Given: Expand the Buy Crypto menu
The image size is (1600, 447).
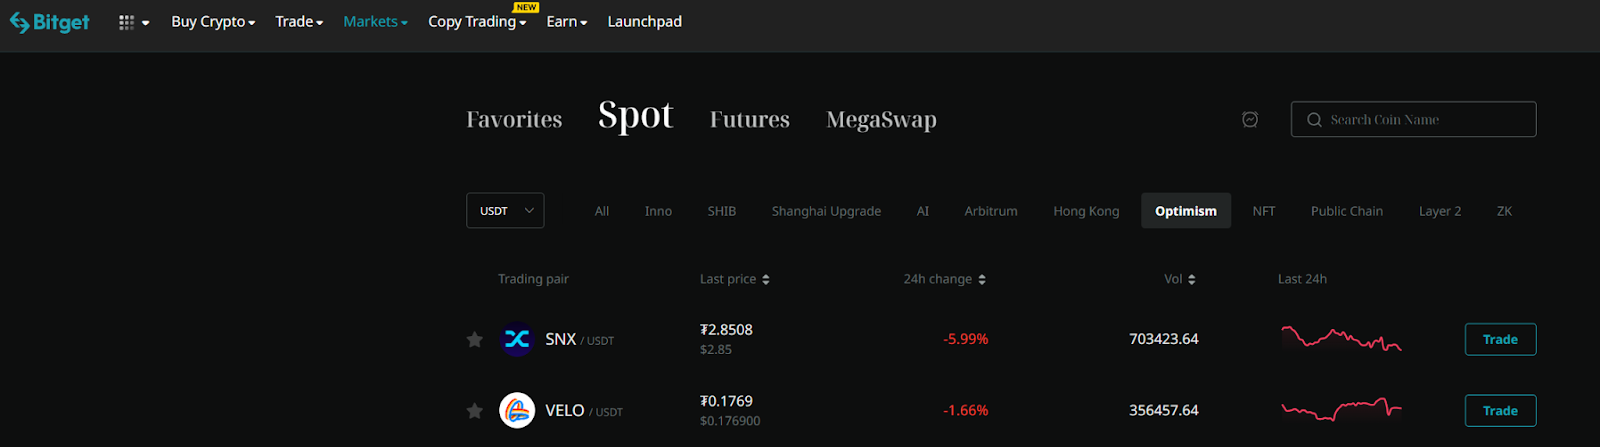Looking at the screenshot, I should pos(213,22).
